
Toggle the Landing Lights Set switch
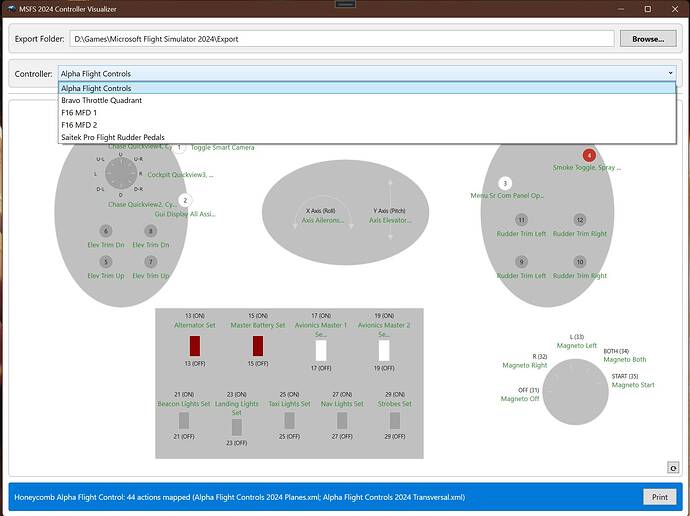(x=237, y=427)
